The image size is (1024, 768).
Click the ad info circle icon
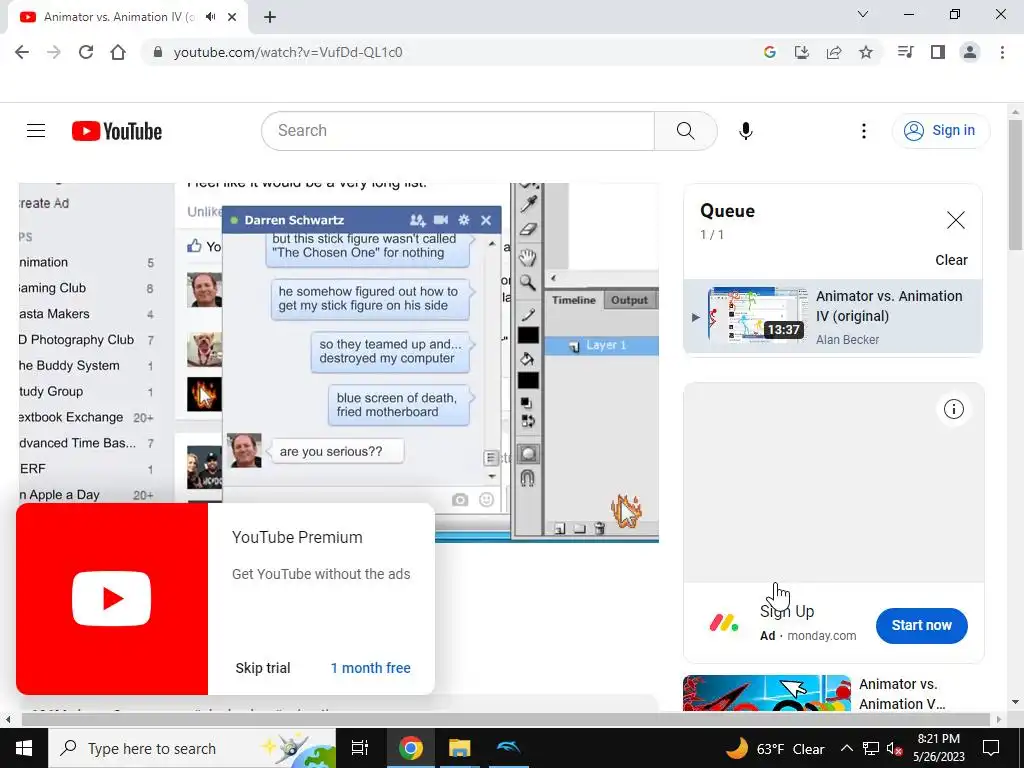pyautogui.click(x=953, y=409)
